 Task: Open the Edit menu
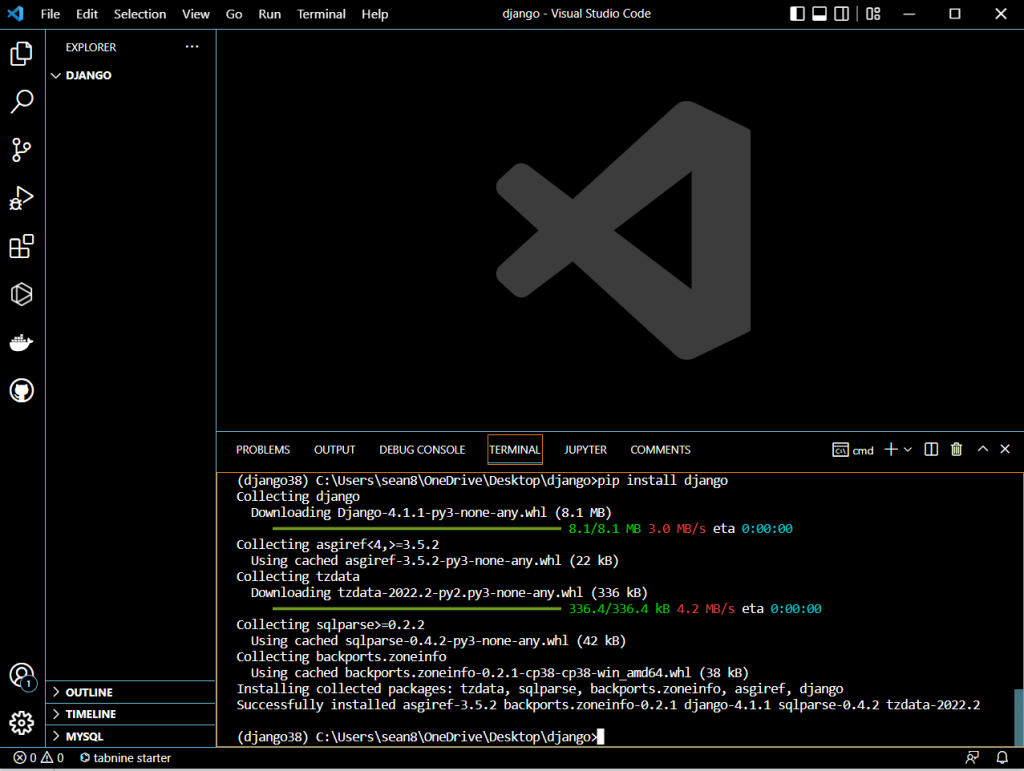coord(87,14)
